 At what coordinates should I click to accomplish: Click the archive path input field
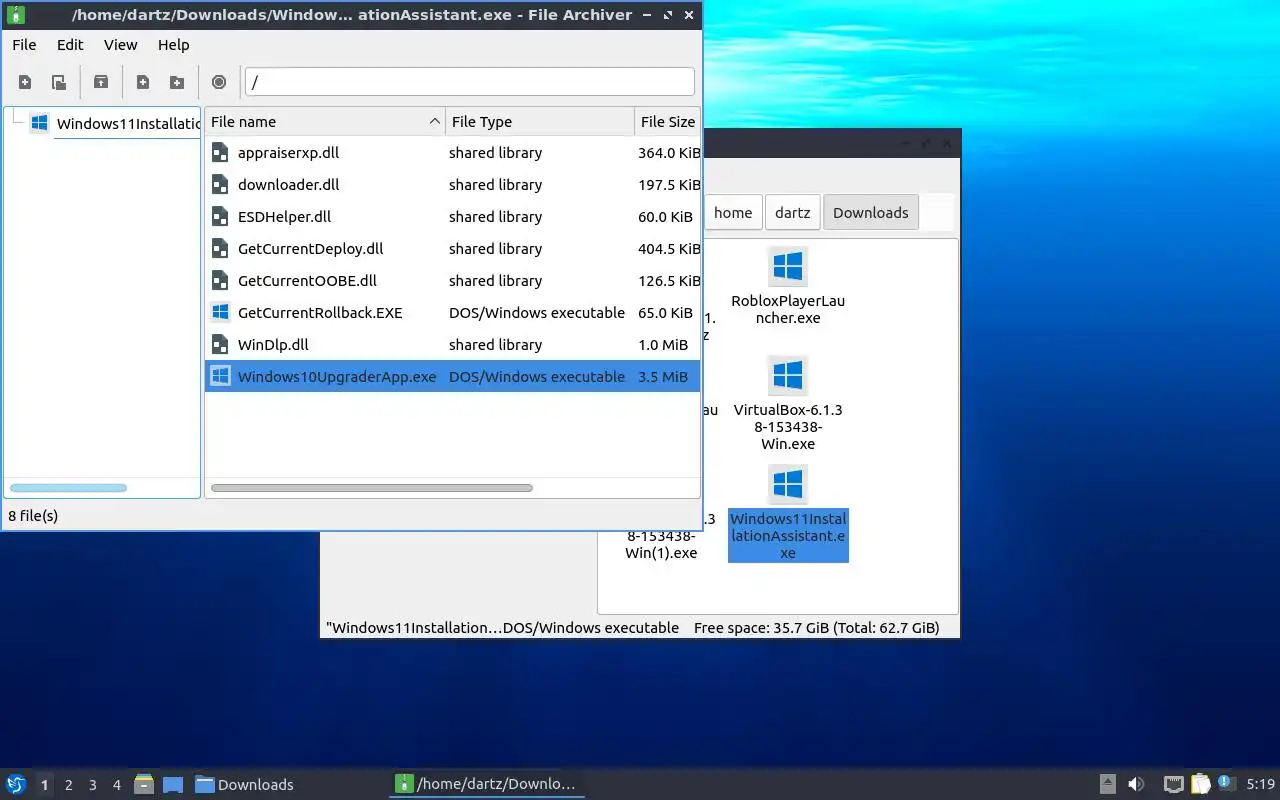pos(470,82)
